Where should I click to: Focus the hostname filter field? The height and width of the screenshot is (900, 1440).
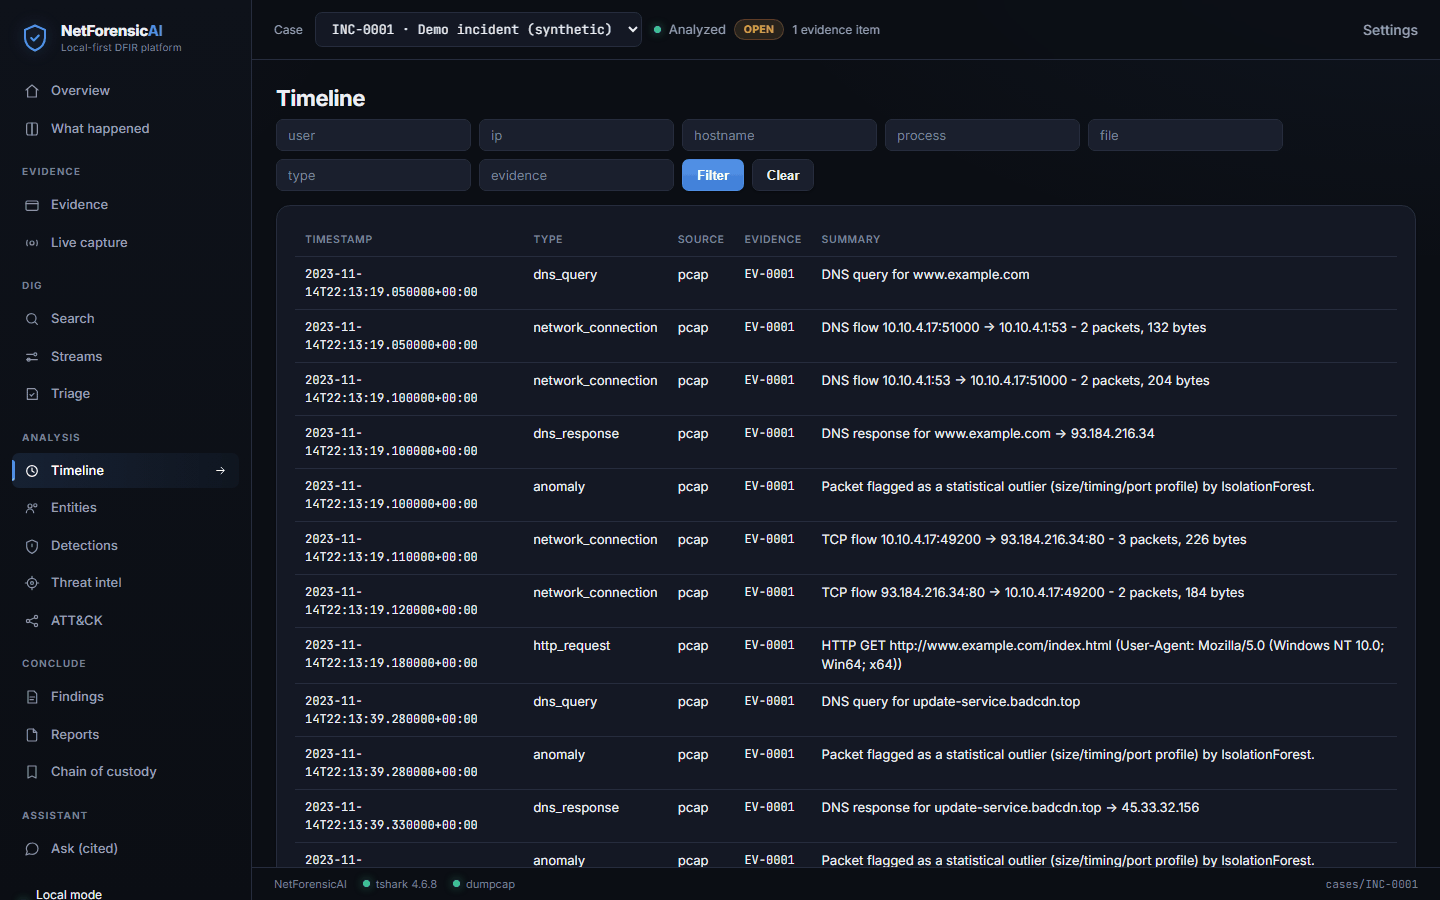click(779, 135)
